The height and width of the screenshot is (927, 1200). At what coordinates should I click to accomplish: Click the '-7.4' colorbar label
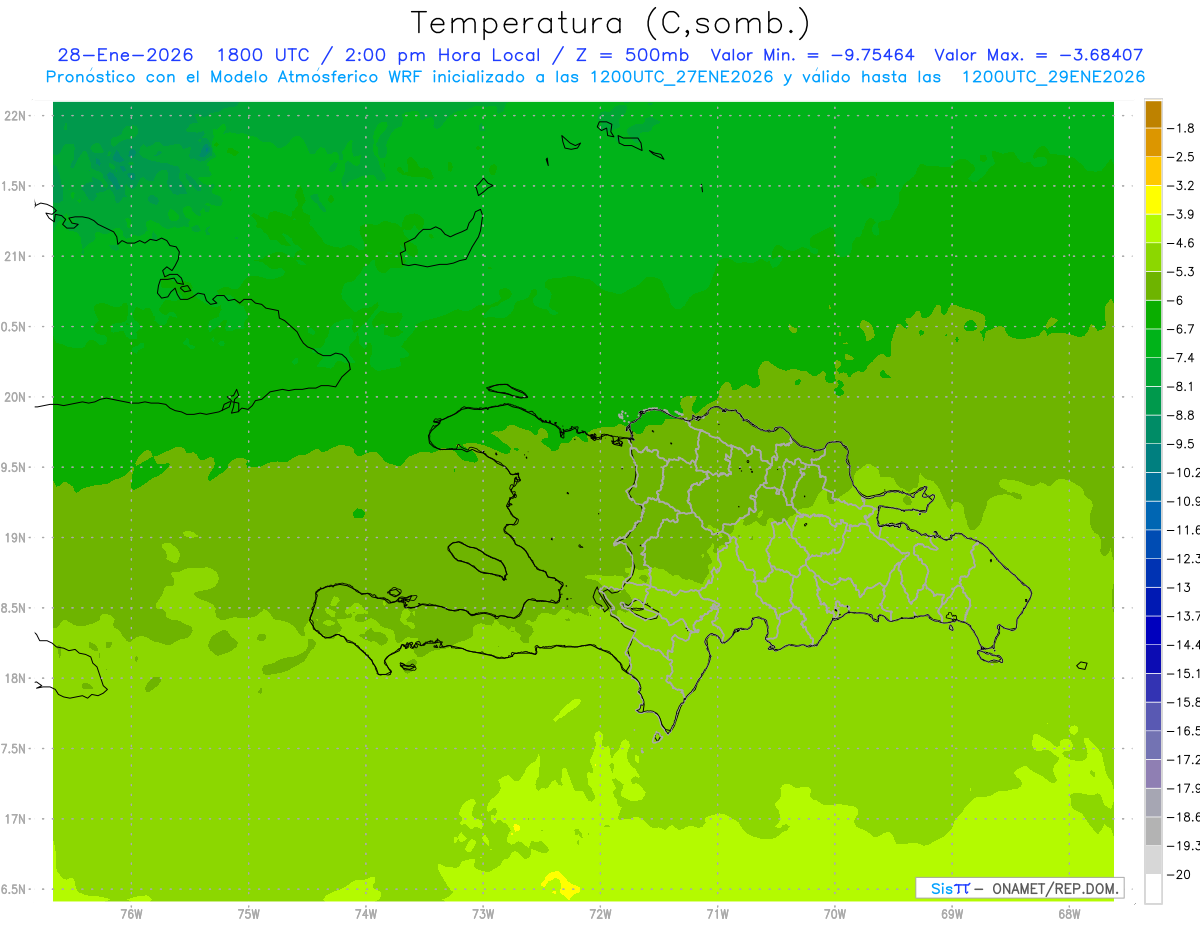click(1182, 358)
